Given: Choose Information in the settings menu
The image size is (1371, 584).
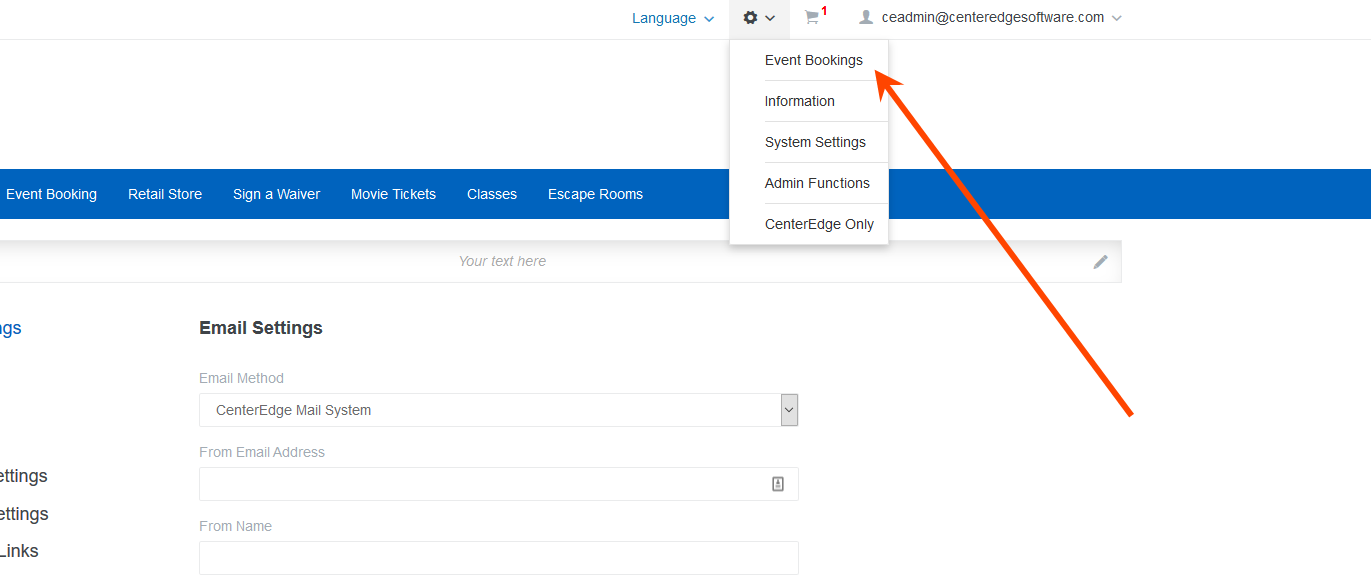Looking at the screenshot, I should 799,101.
